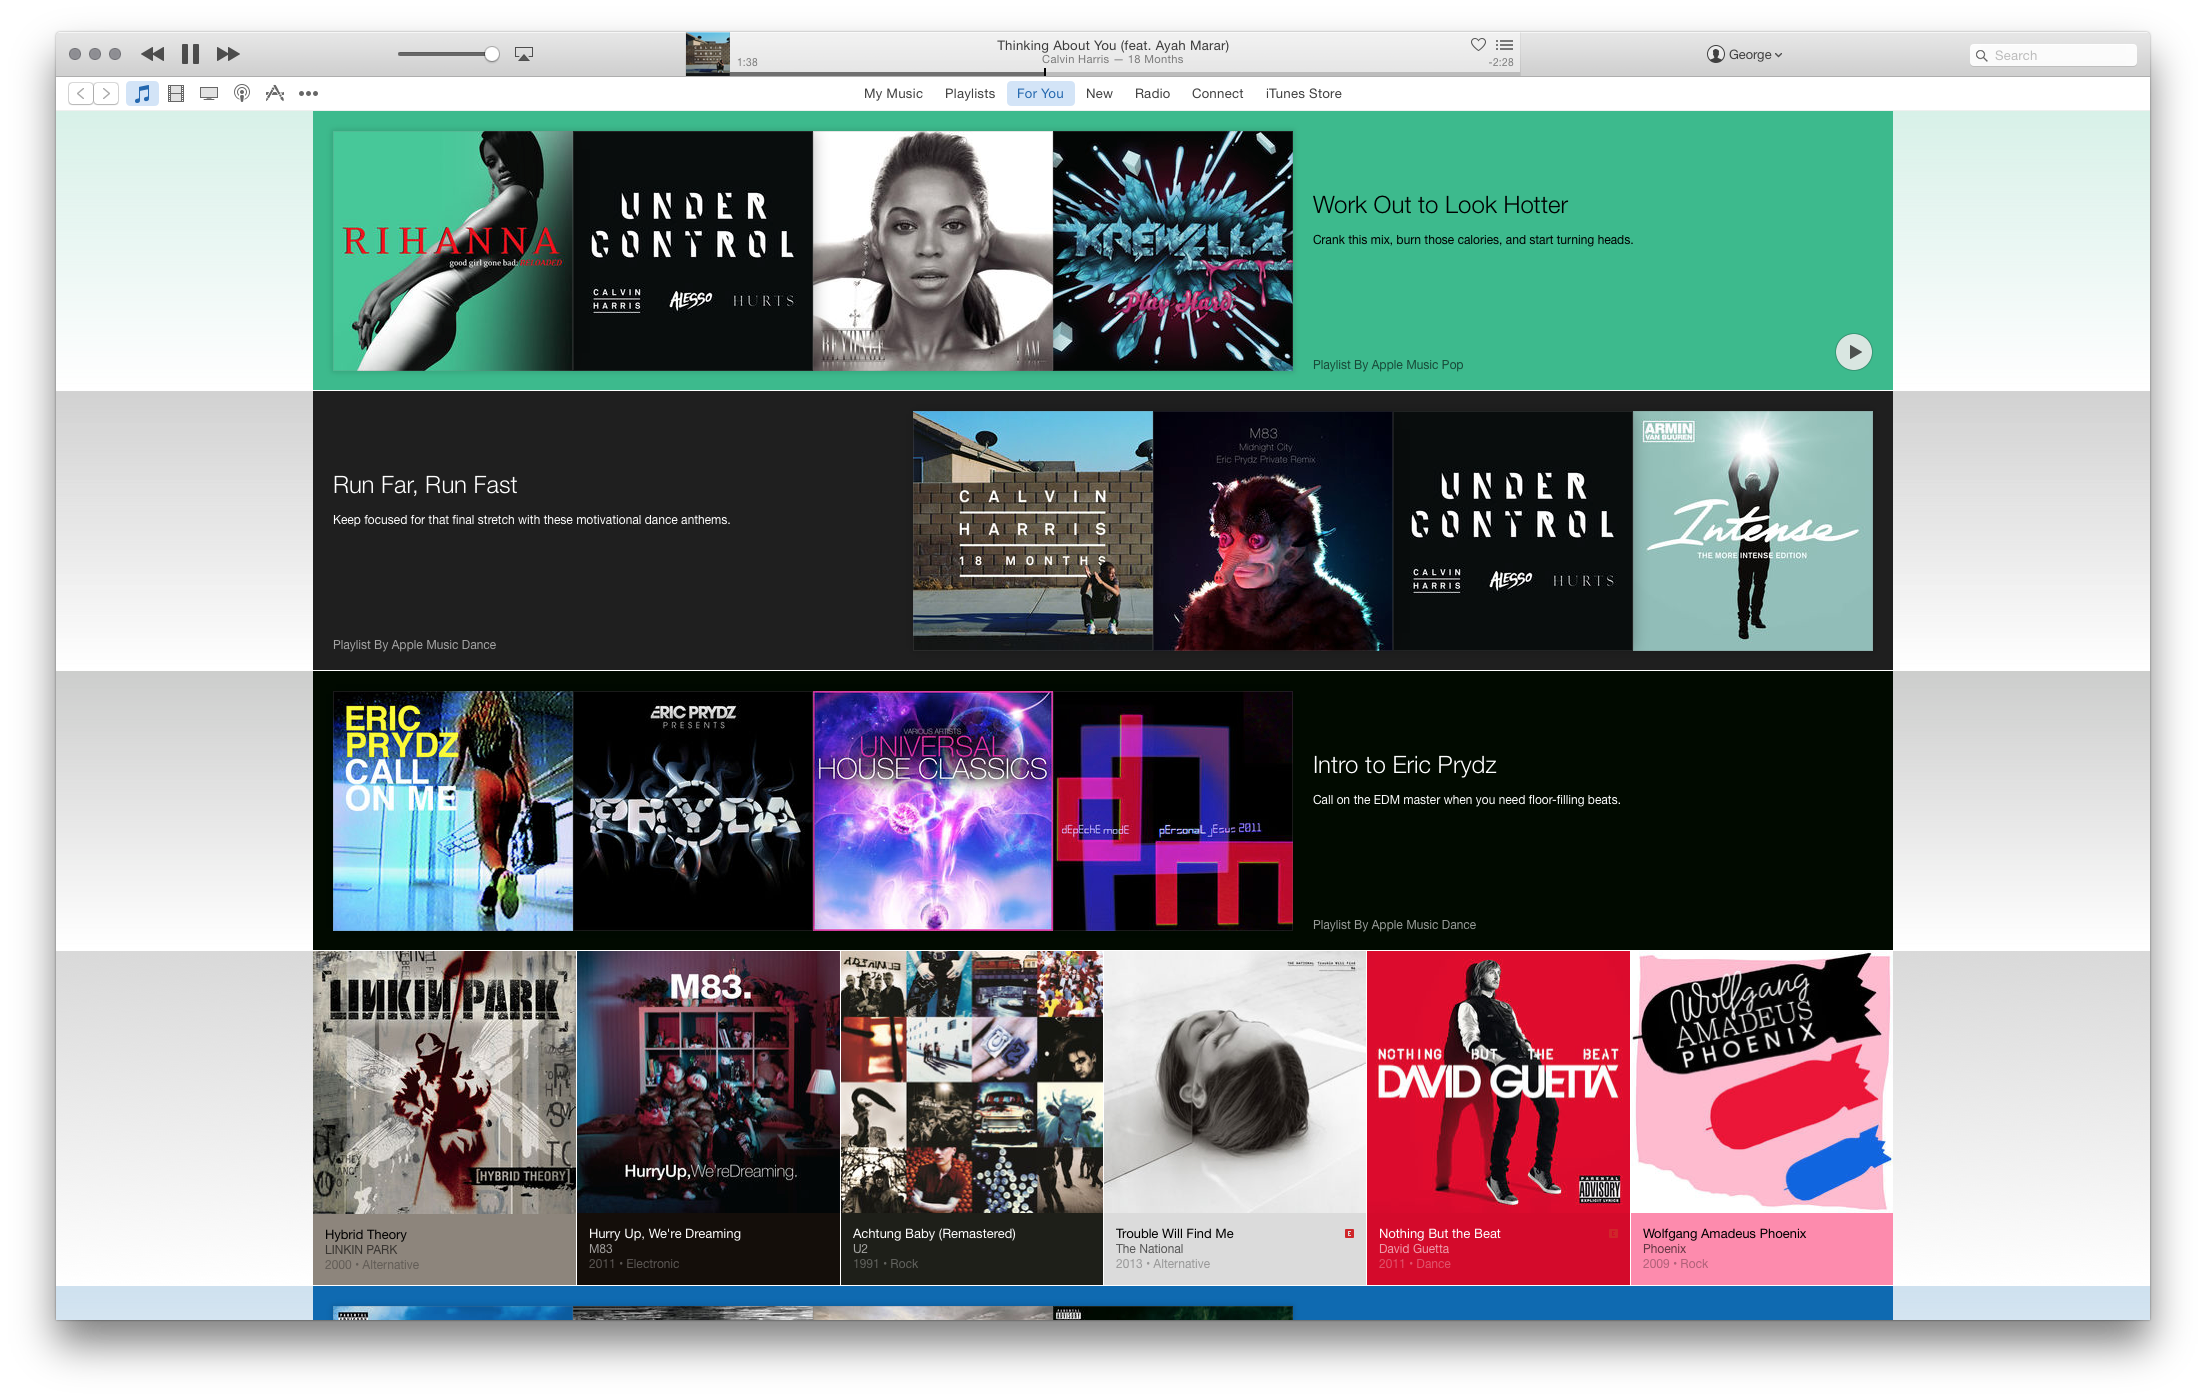Play the Work Out to Look Hotter playlist
This screenshot has height=1400, width=2206.
point(1853,352)
